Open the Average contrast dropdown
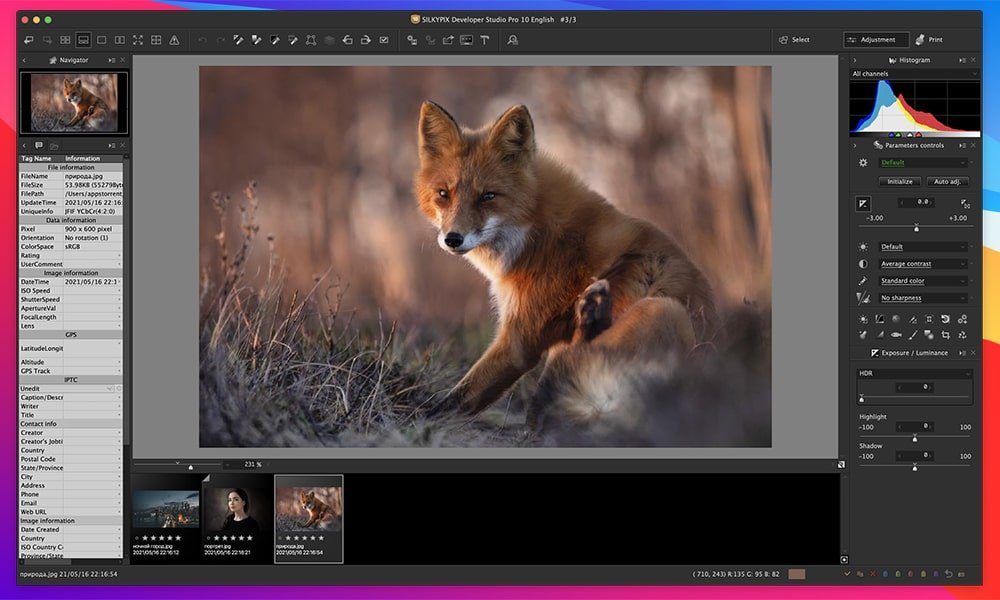 pos(923,264)
